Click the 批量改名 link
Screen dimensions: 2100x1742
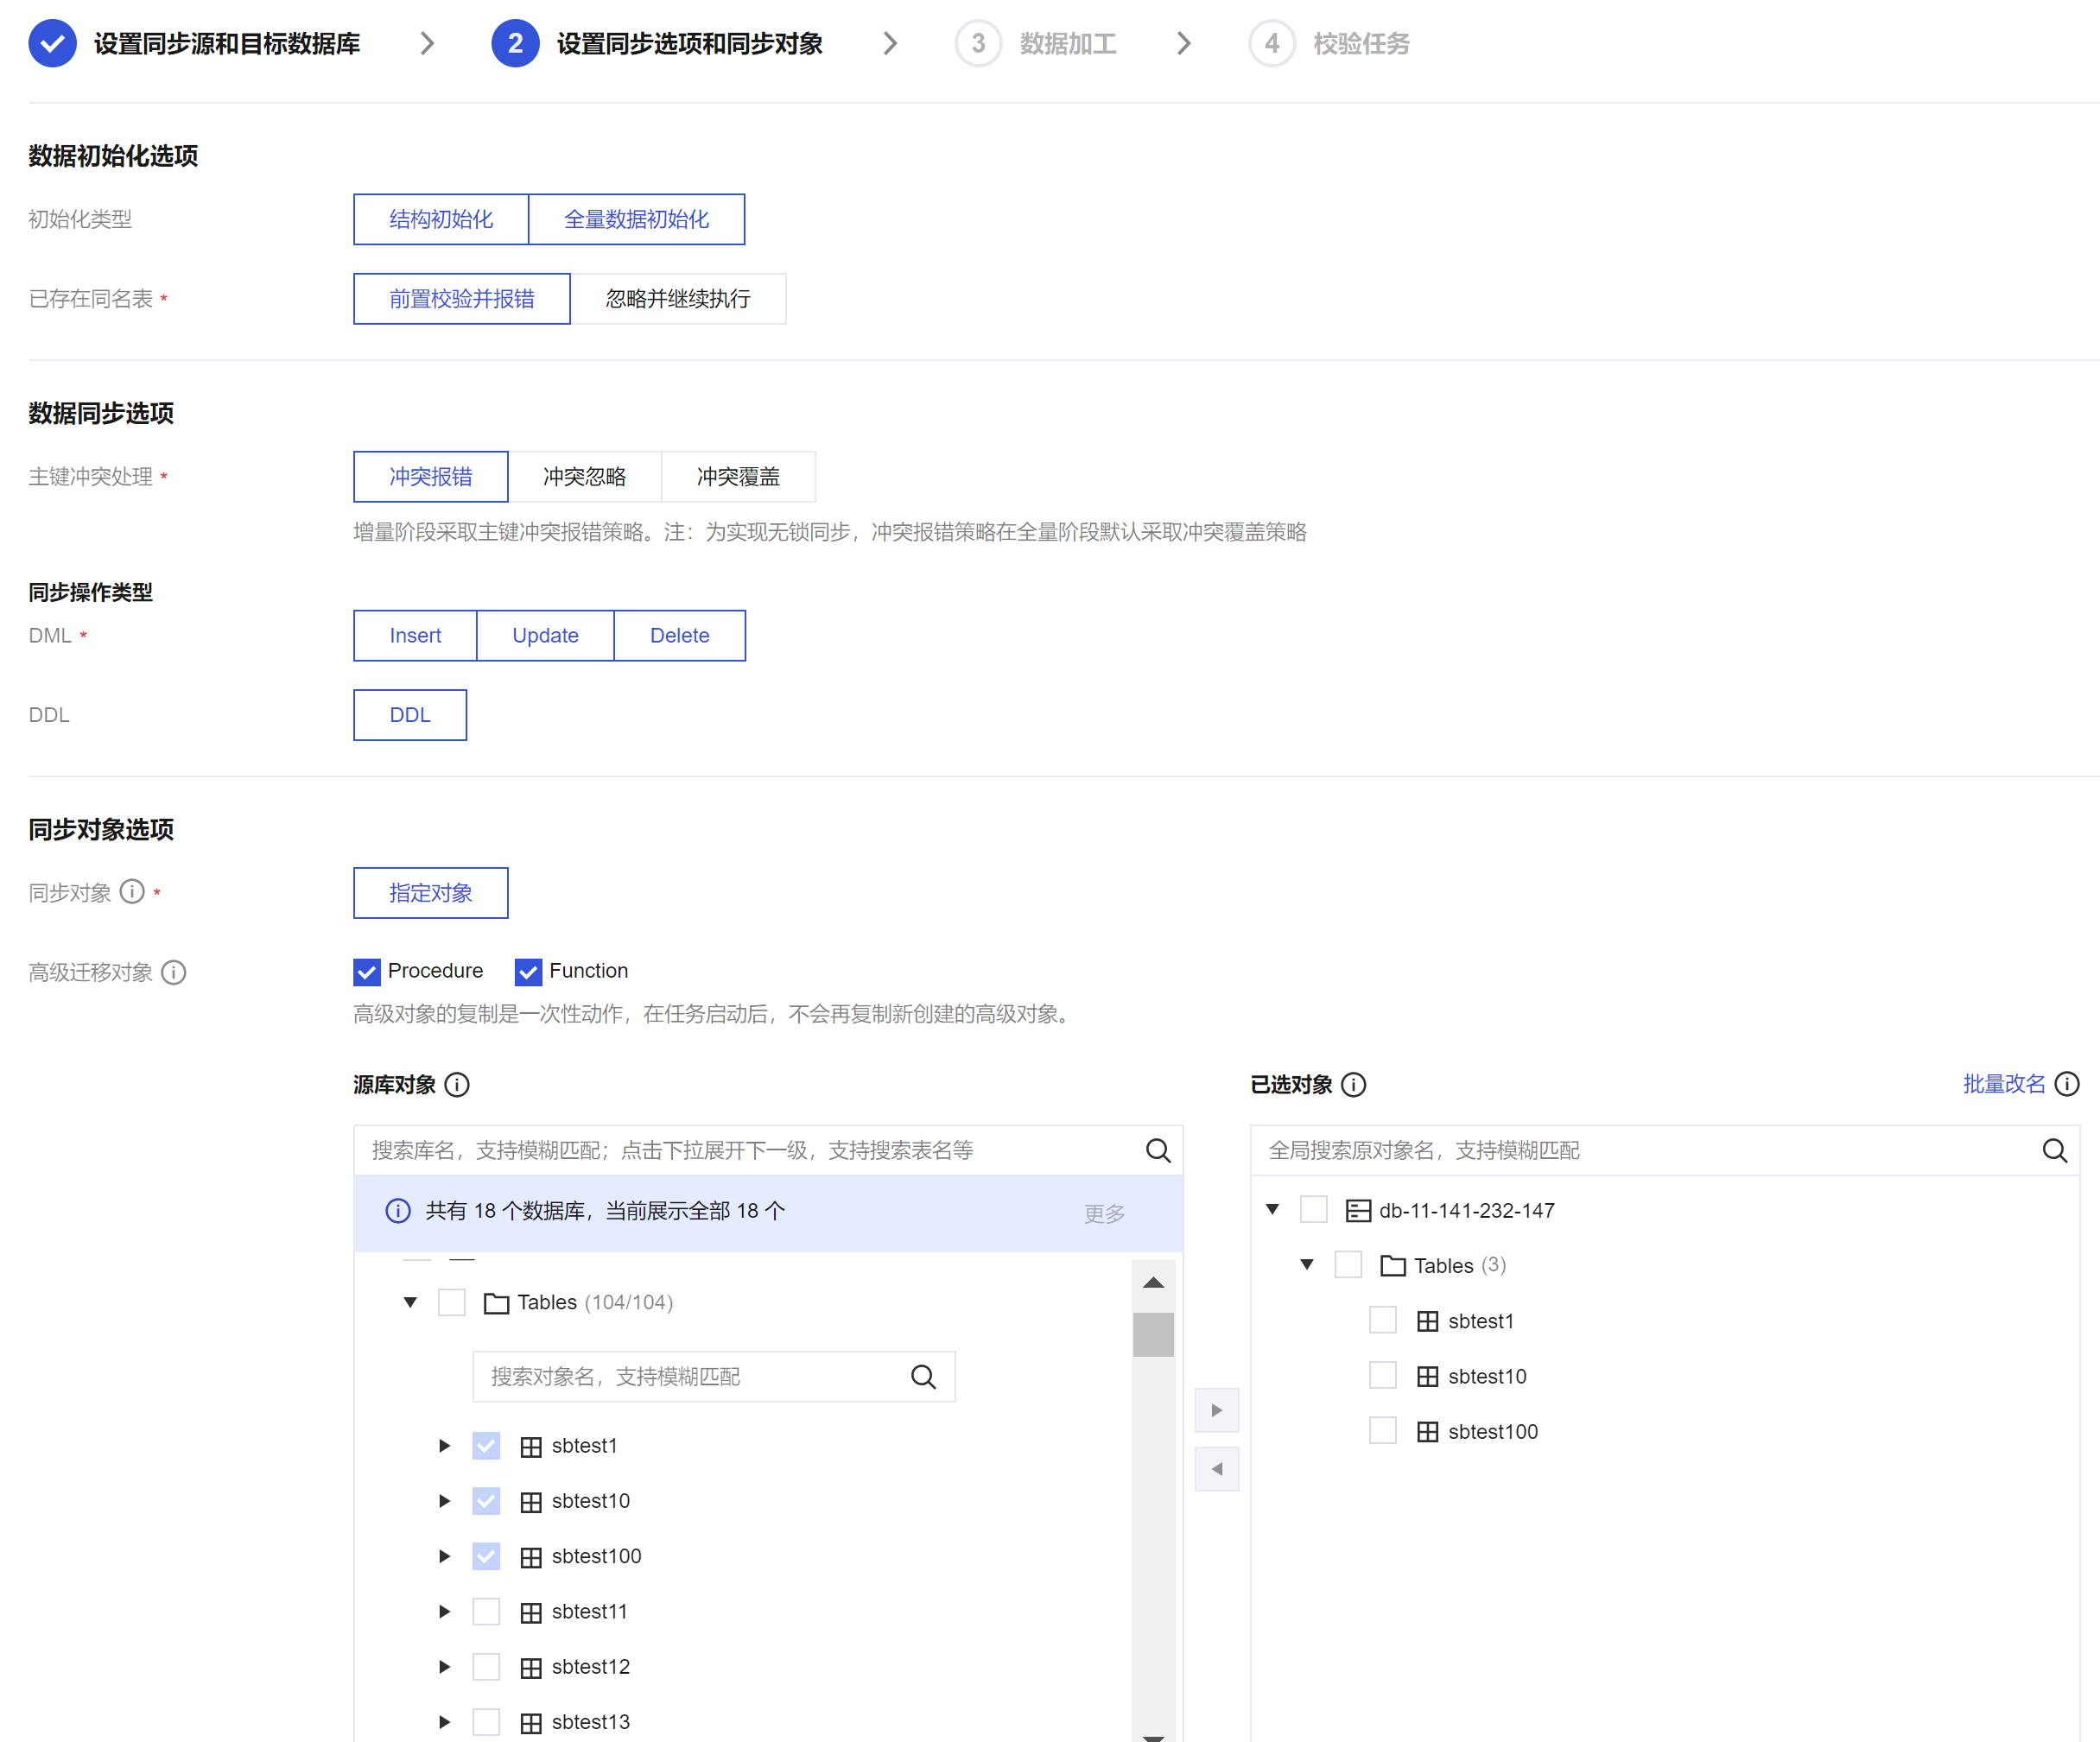coord(2003,1084)
